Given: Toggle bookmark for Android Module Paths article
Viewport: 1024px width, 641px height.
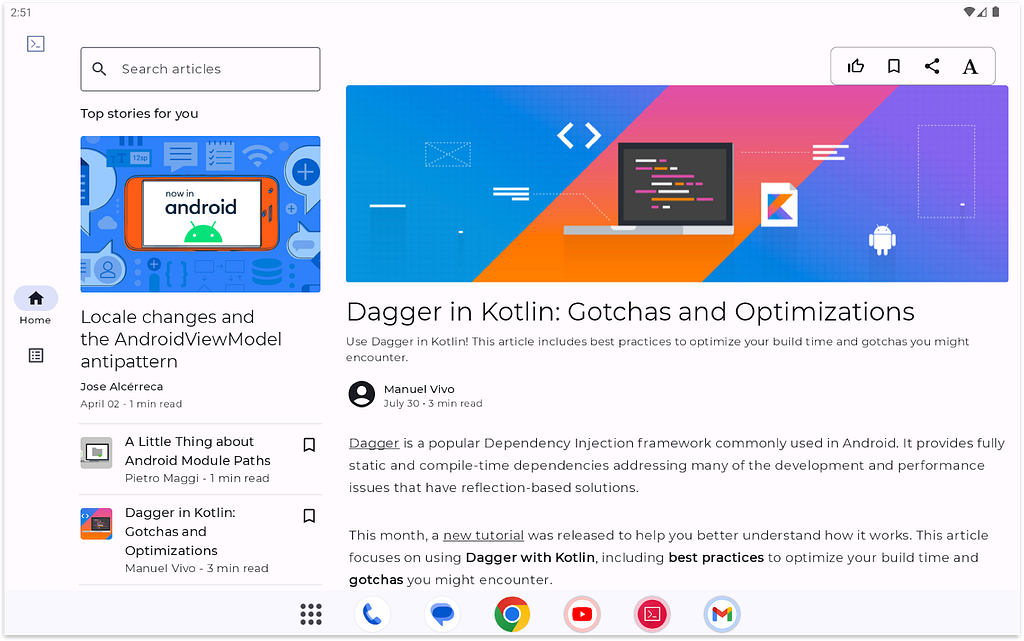Looking at the screenshot, I should 310,445.
